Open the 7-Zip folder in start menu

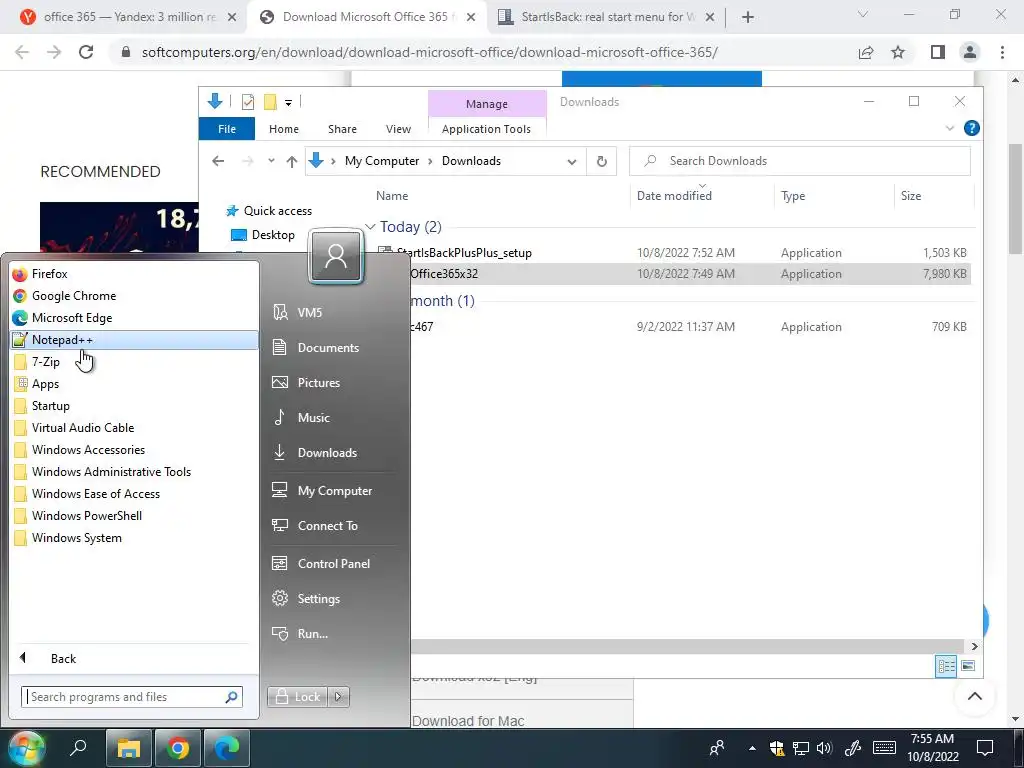pos(134,362)
